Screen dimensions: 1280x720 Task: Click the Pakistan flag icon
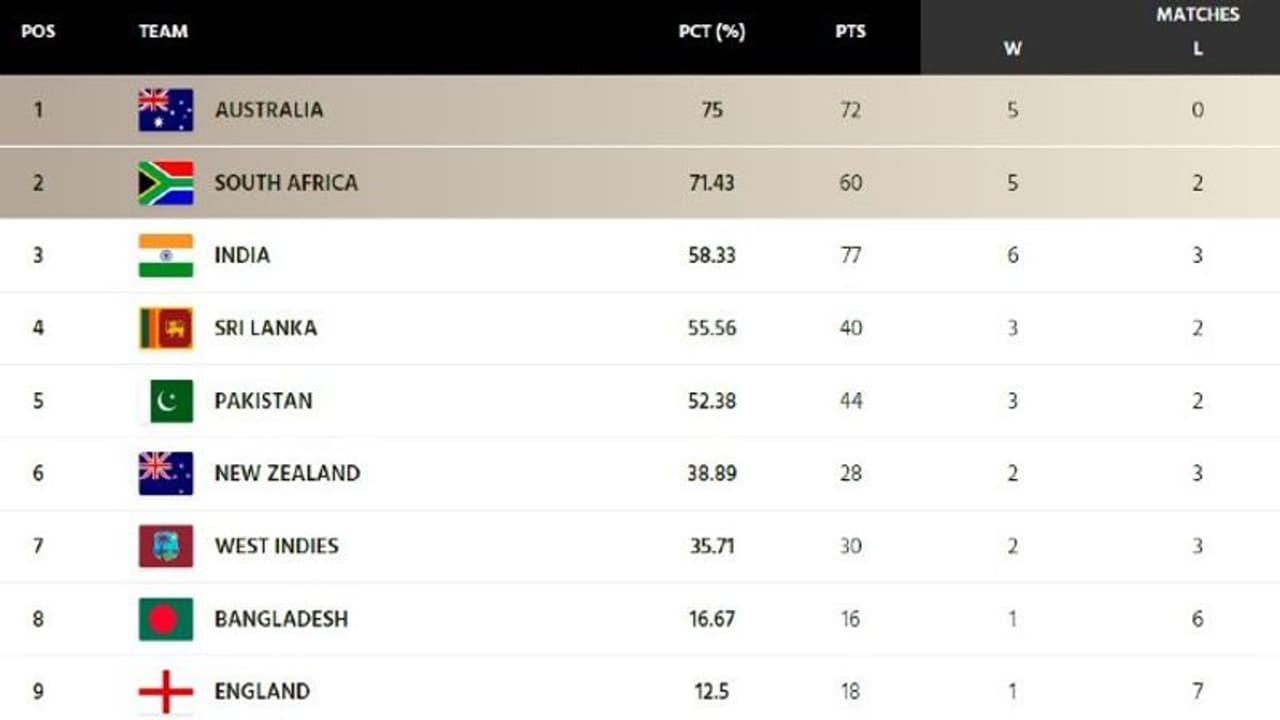(165, 401)
